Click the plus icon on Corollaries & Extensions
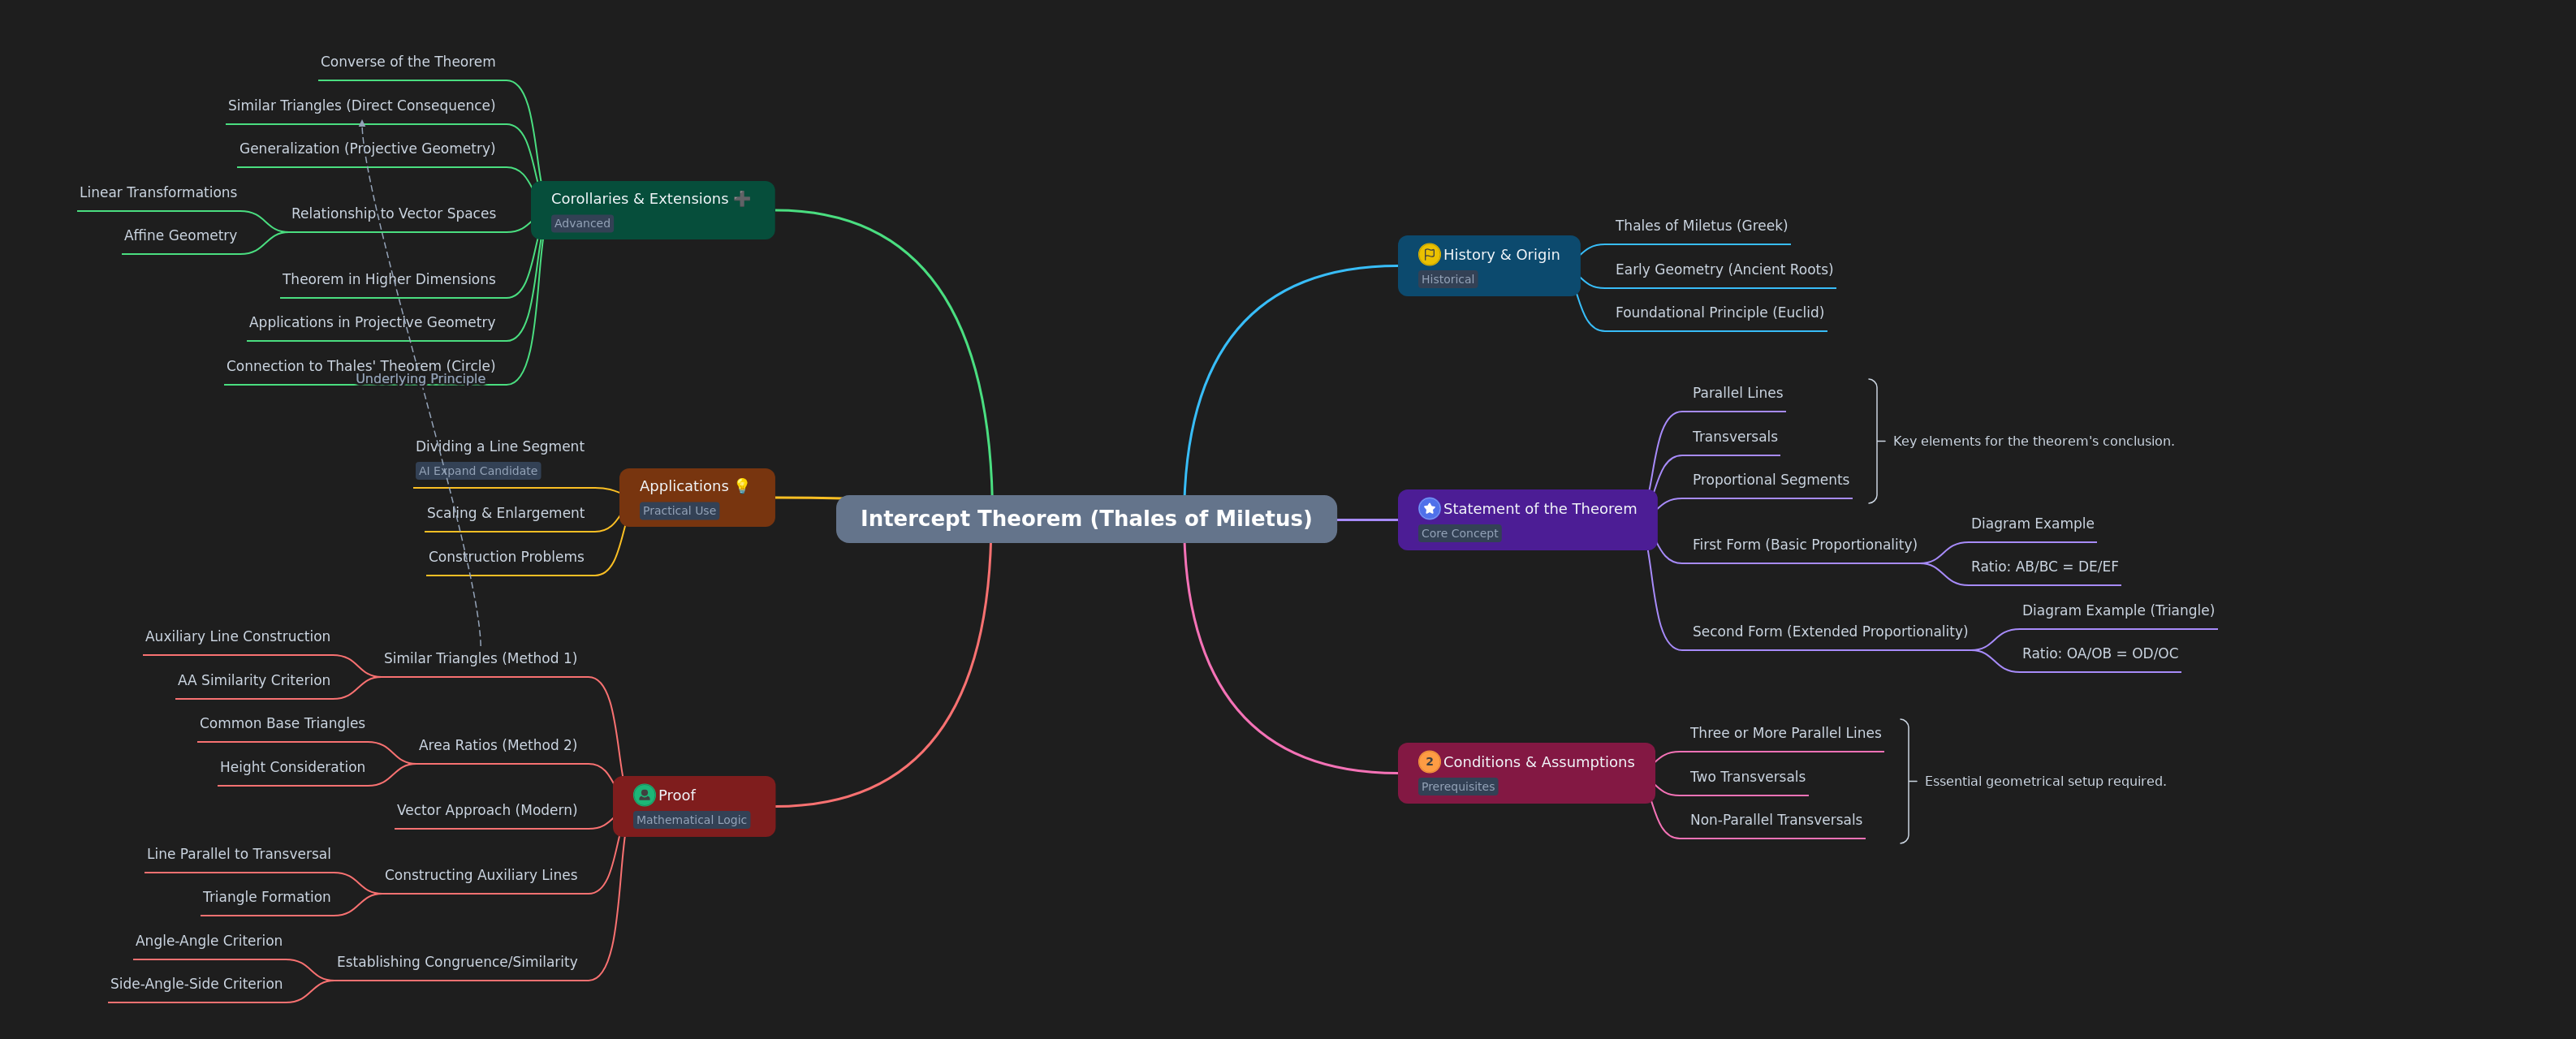 [x=742, y=198]
